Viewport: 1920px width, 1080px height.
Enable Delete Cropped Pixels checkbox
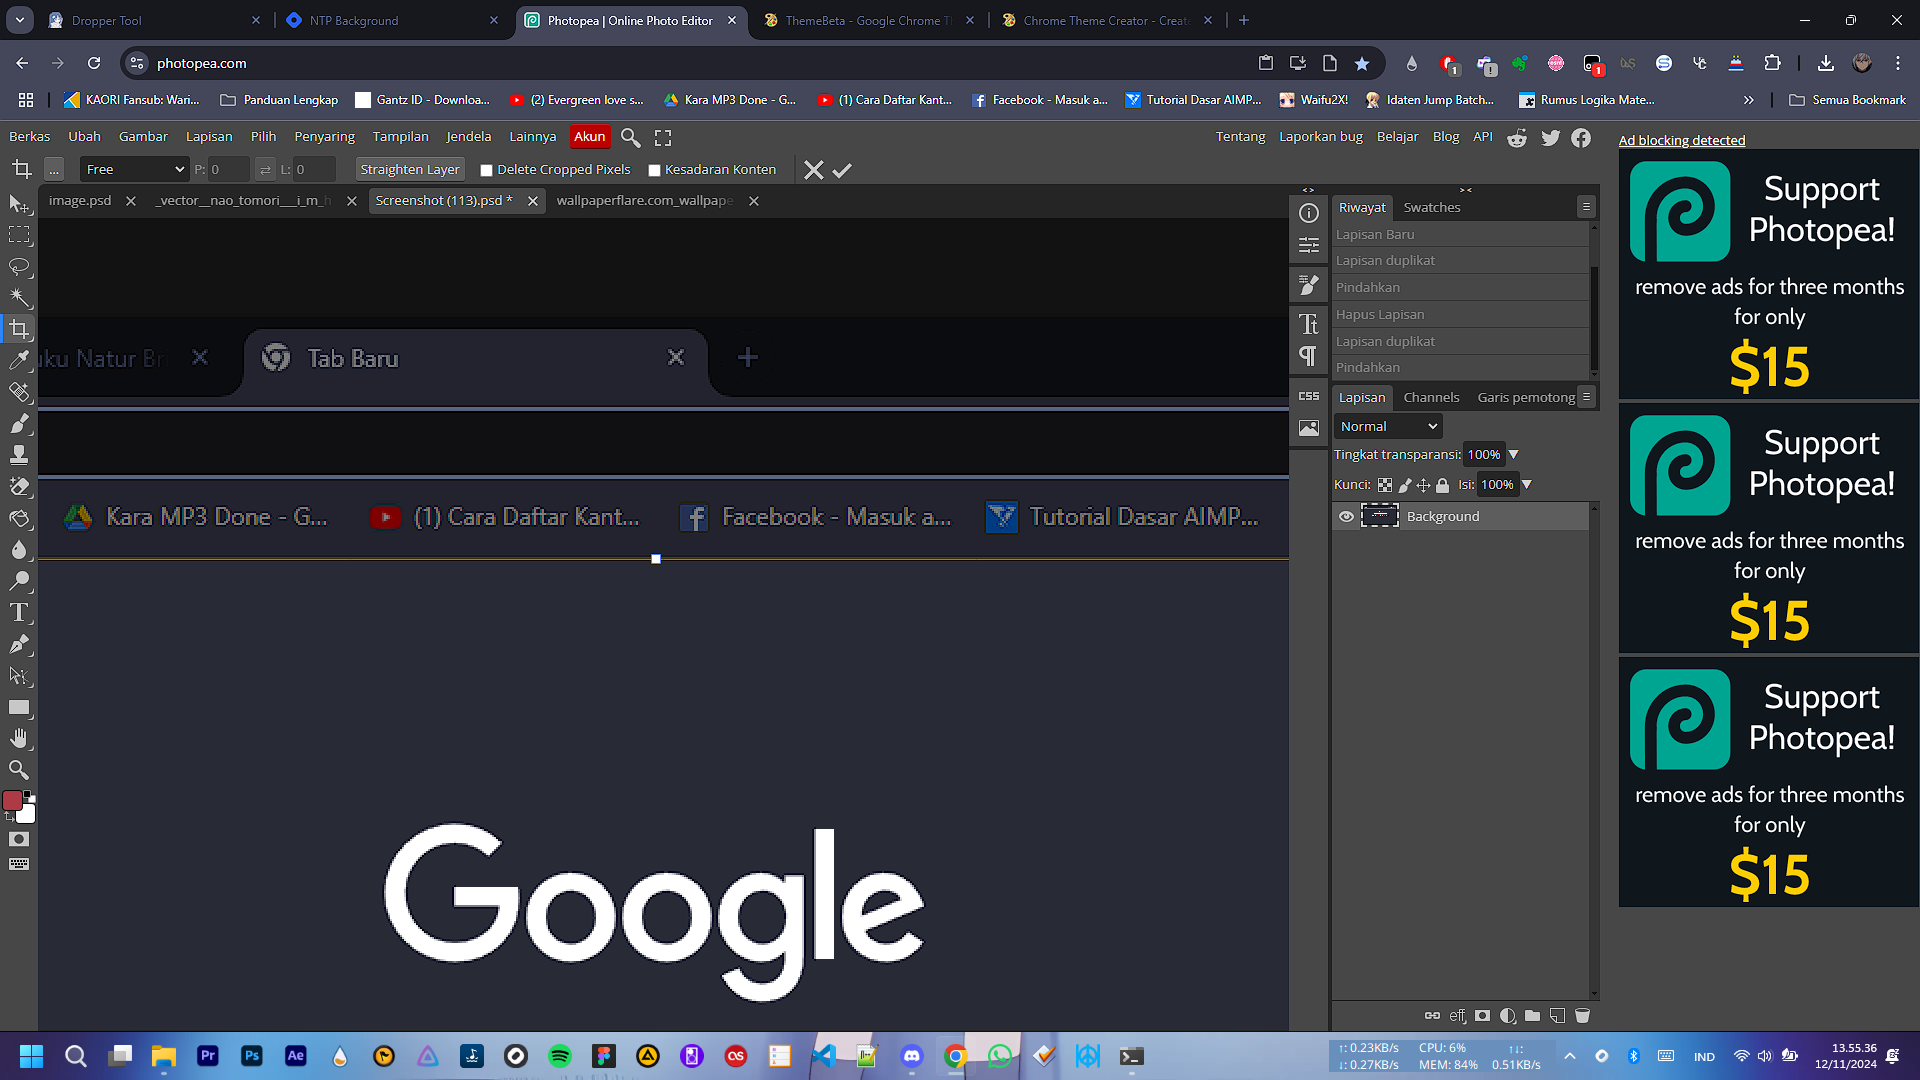pos(486,170)
